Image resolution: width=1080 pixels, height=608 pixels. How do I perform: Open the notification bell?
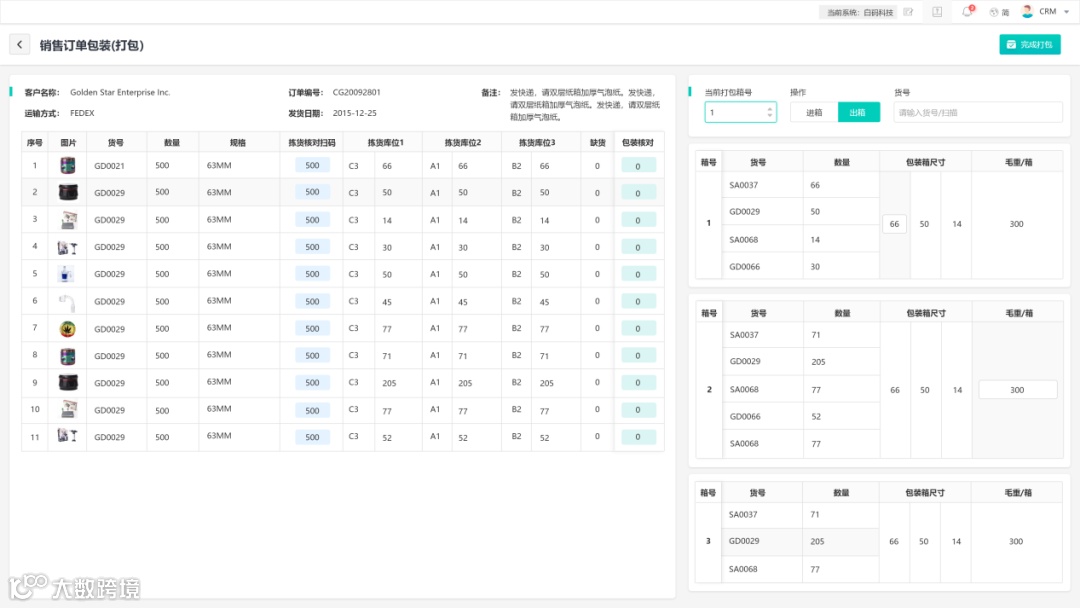point(967,12)
